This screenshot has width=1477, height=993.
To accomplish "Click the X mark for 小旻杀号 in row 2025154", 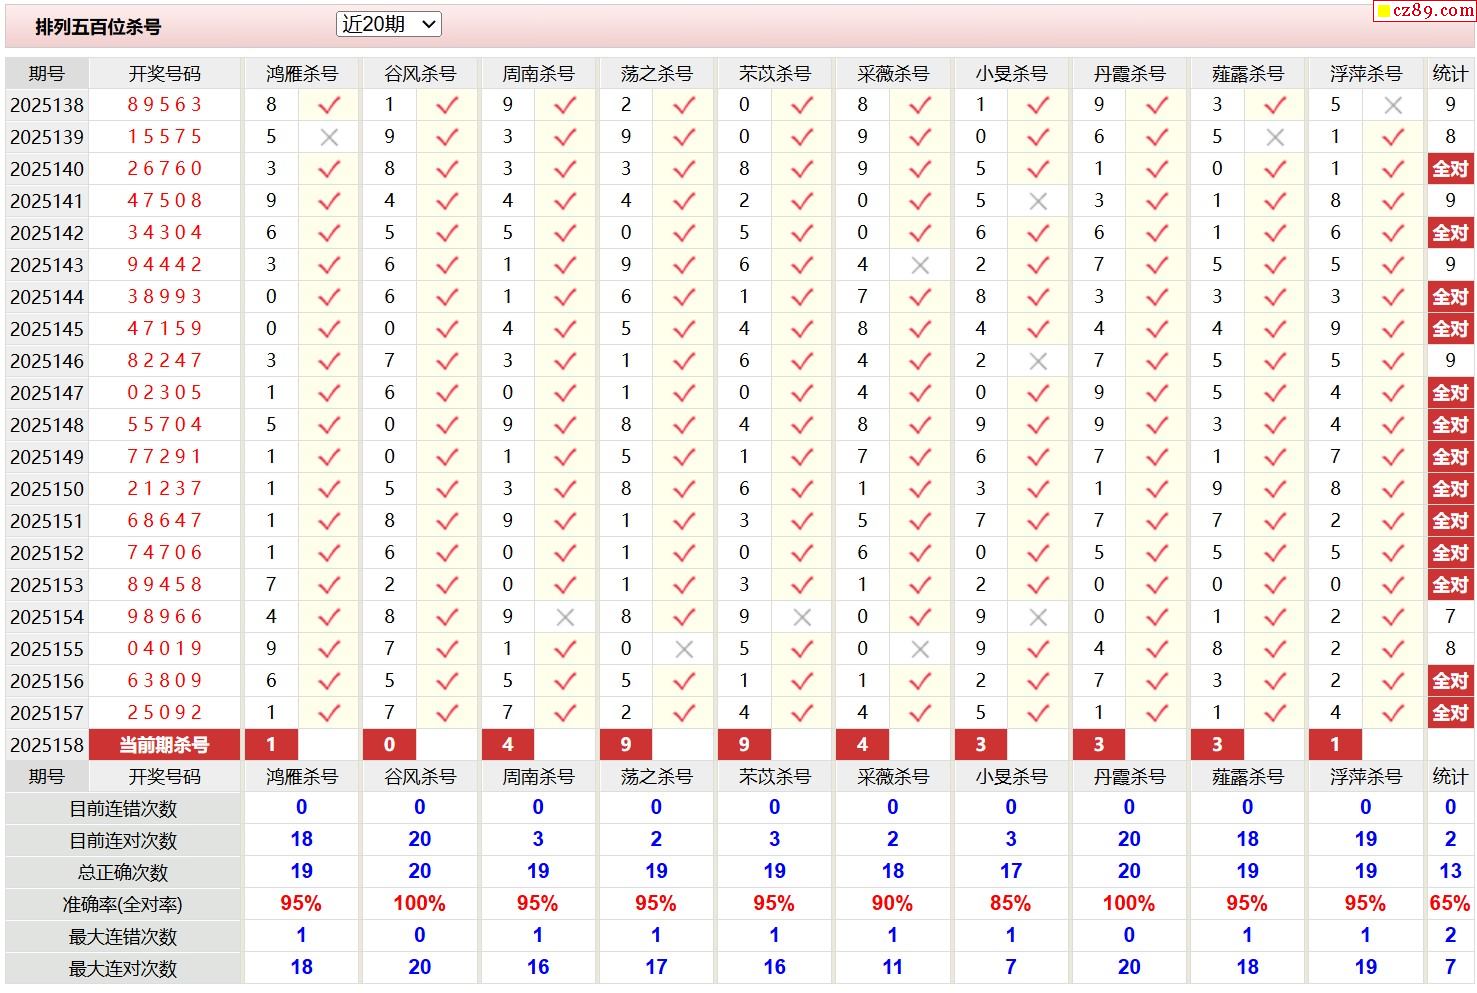I will tap(1038, 617).
